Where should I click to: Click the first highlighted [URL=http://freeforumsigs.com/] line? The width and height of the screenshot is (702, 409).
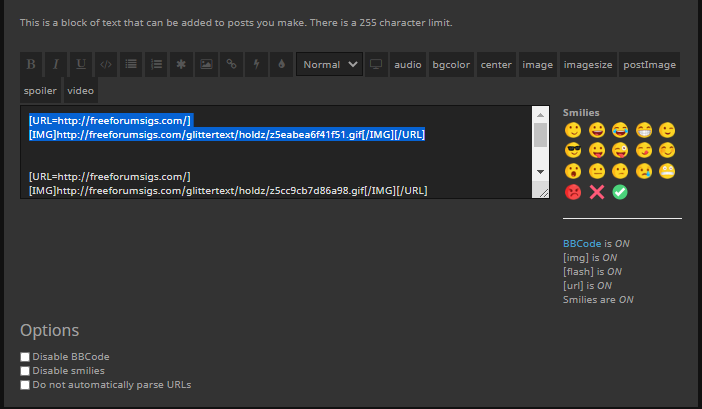click(x=110, y=120)
